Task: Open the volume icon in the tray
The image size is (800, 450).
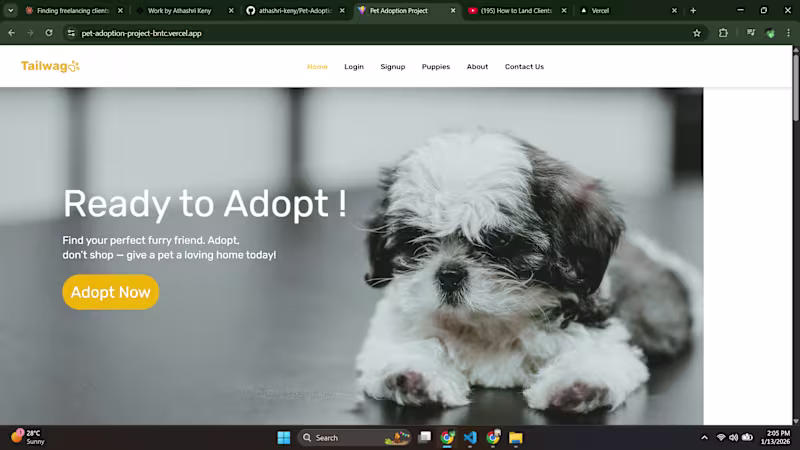Action: pos(734,437)
